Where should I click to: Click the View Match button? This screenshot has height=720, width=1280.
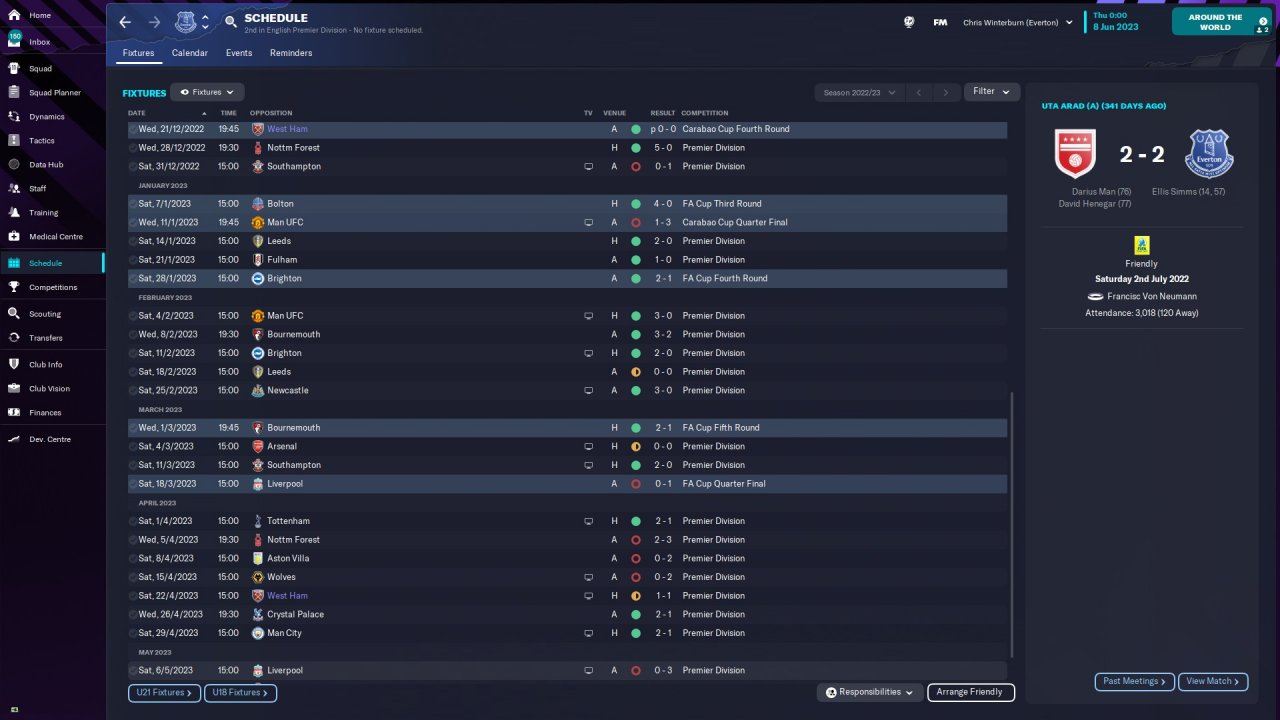tap(1213, 681)
